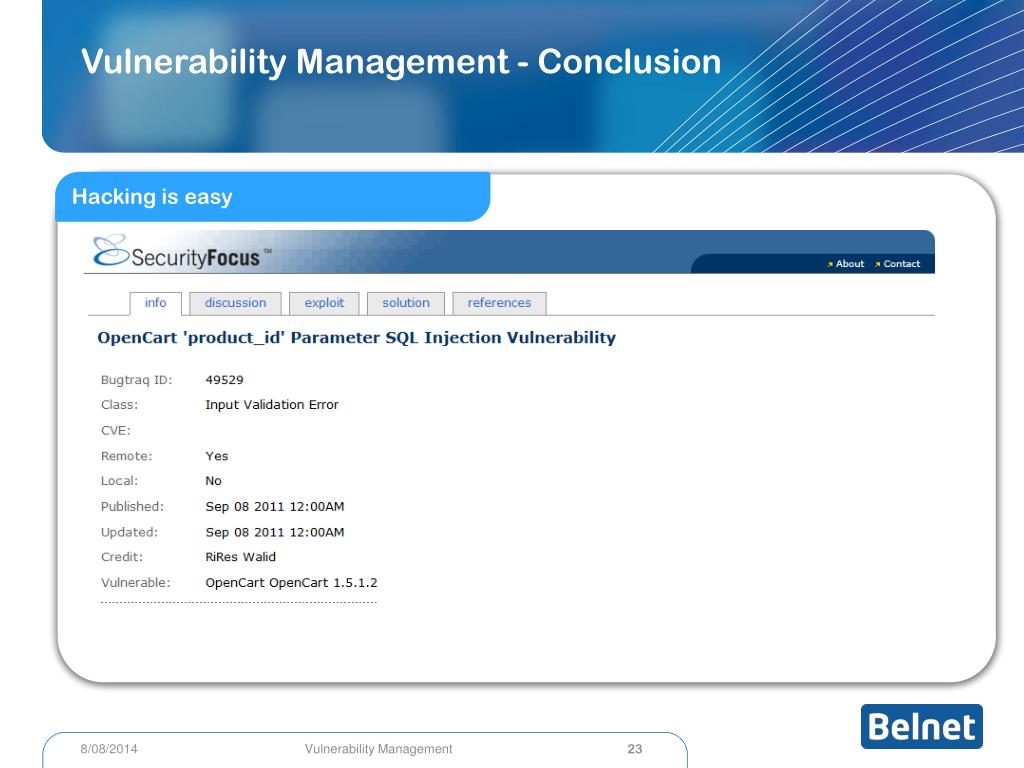
Task: Click the 'Published:' label
Action: pos(132,507)
